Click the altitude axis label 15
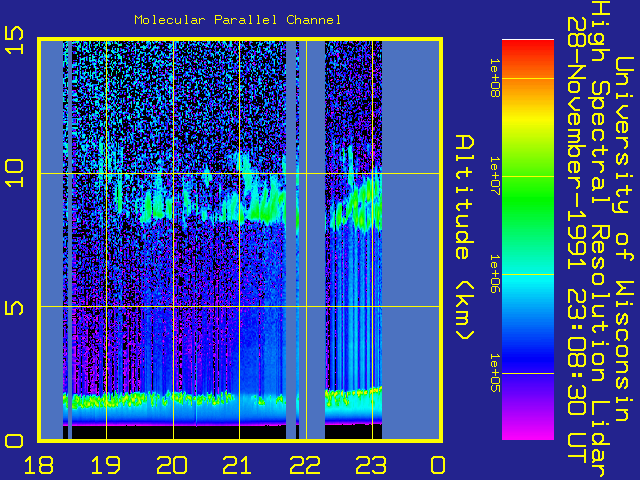640x480 pixels. point(15,40)
